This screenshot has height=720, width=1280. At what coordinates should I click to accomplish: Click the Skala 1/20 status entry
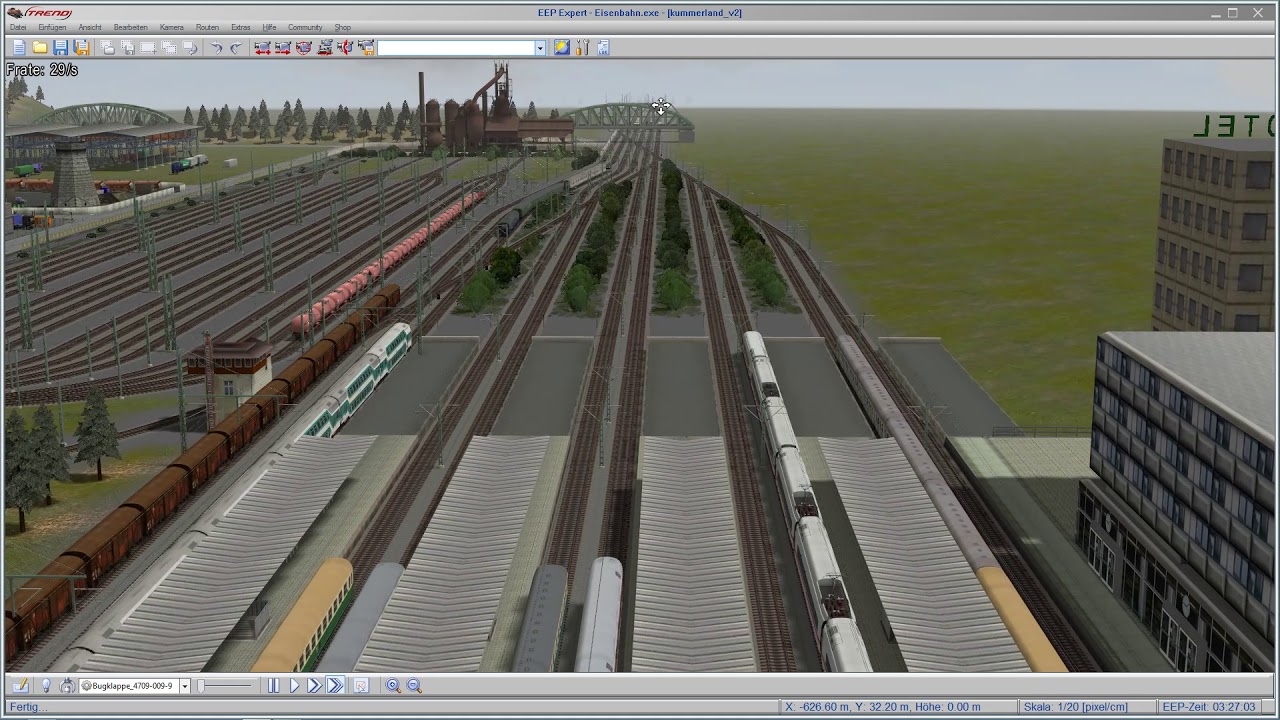coord(1075,707)
